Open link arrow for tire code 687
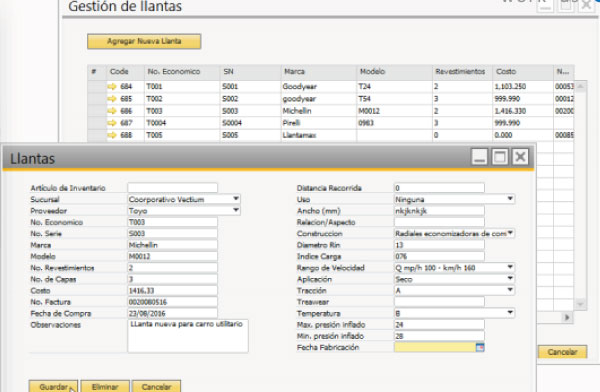The image size is (600, 392). 112,123
